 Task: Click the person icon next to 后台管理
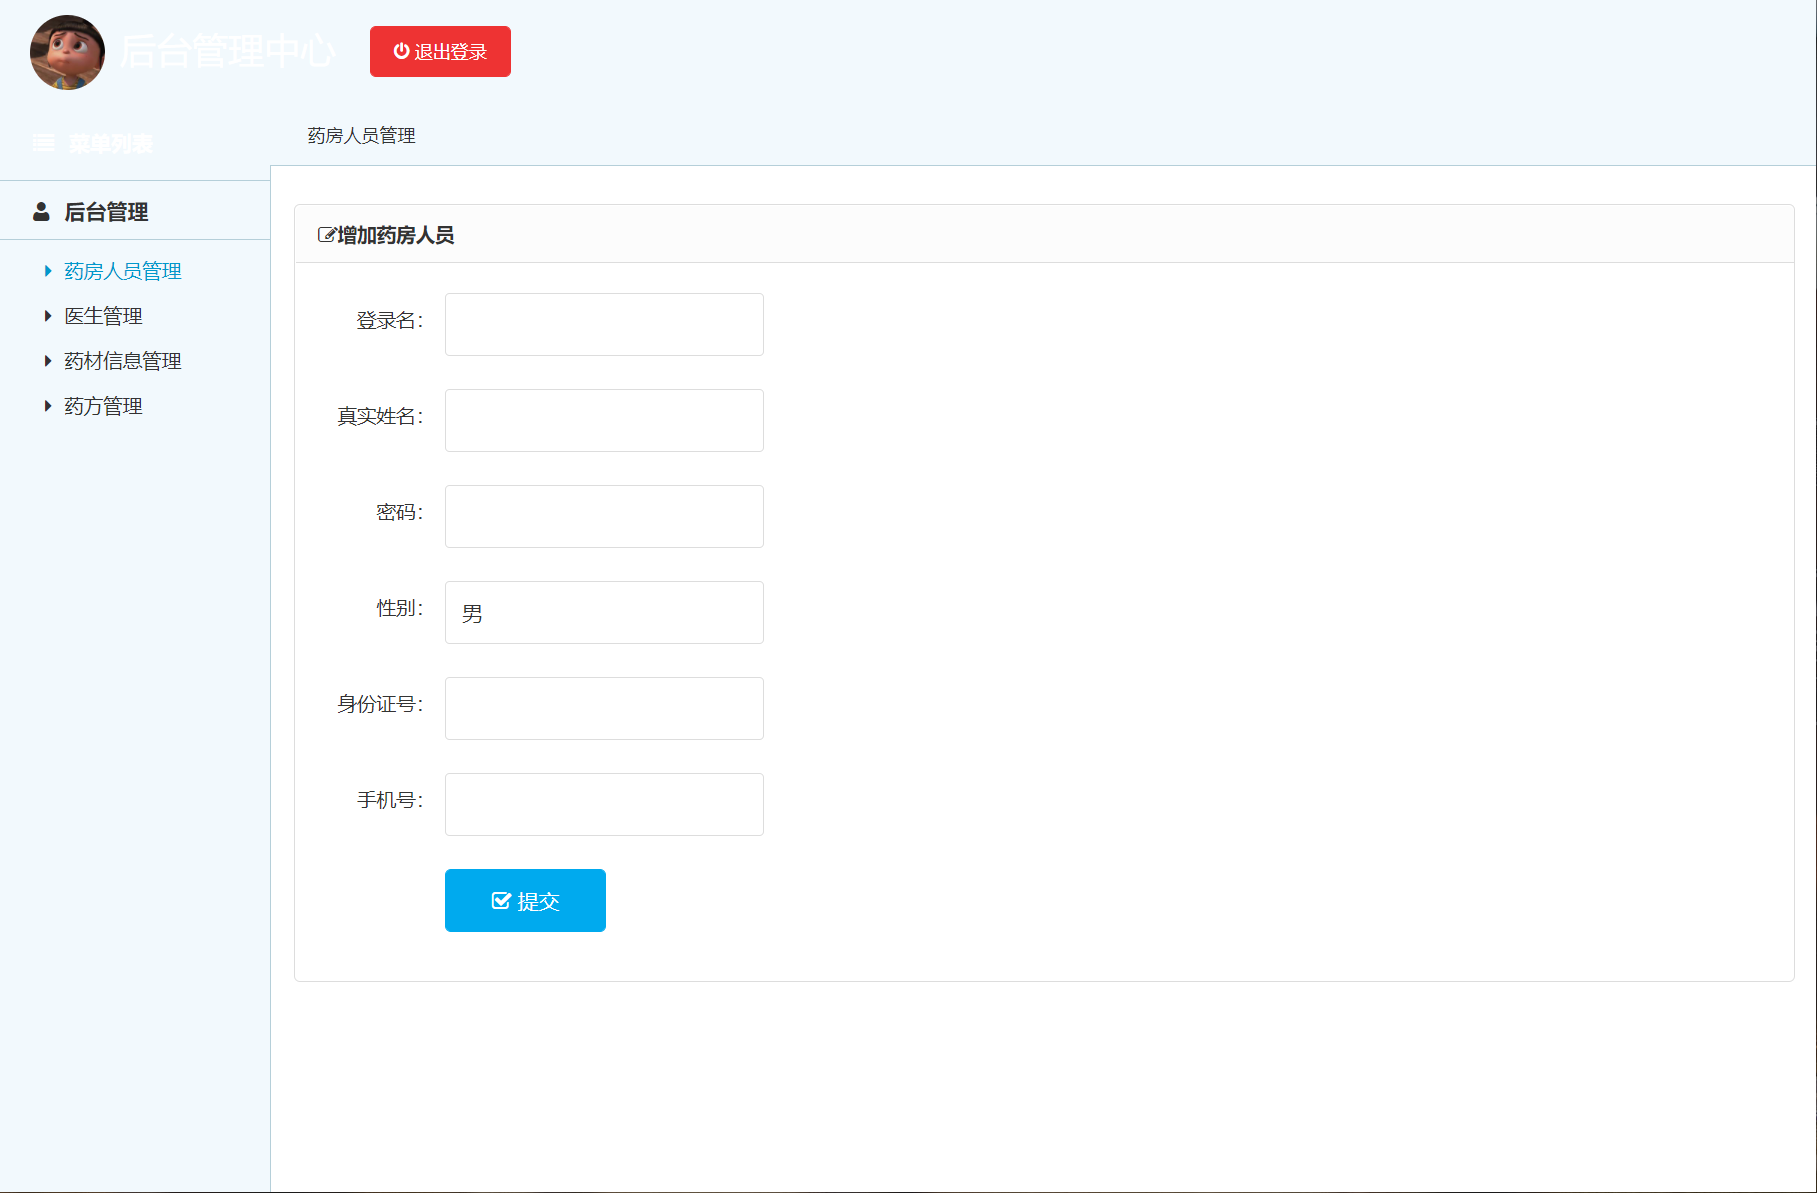pyautogui.click(x=41, y=211)
